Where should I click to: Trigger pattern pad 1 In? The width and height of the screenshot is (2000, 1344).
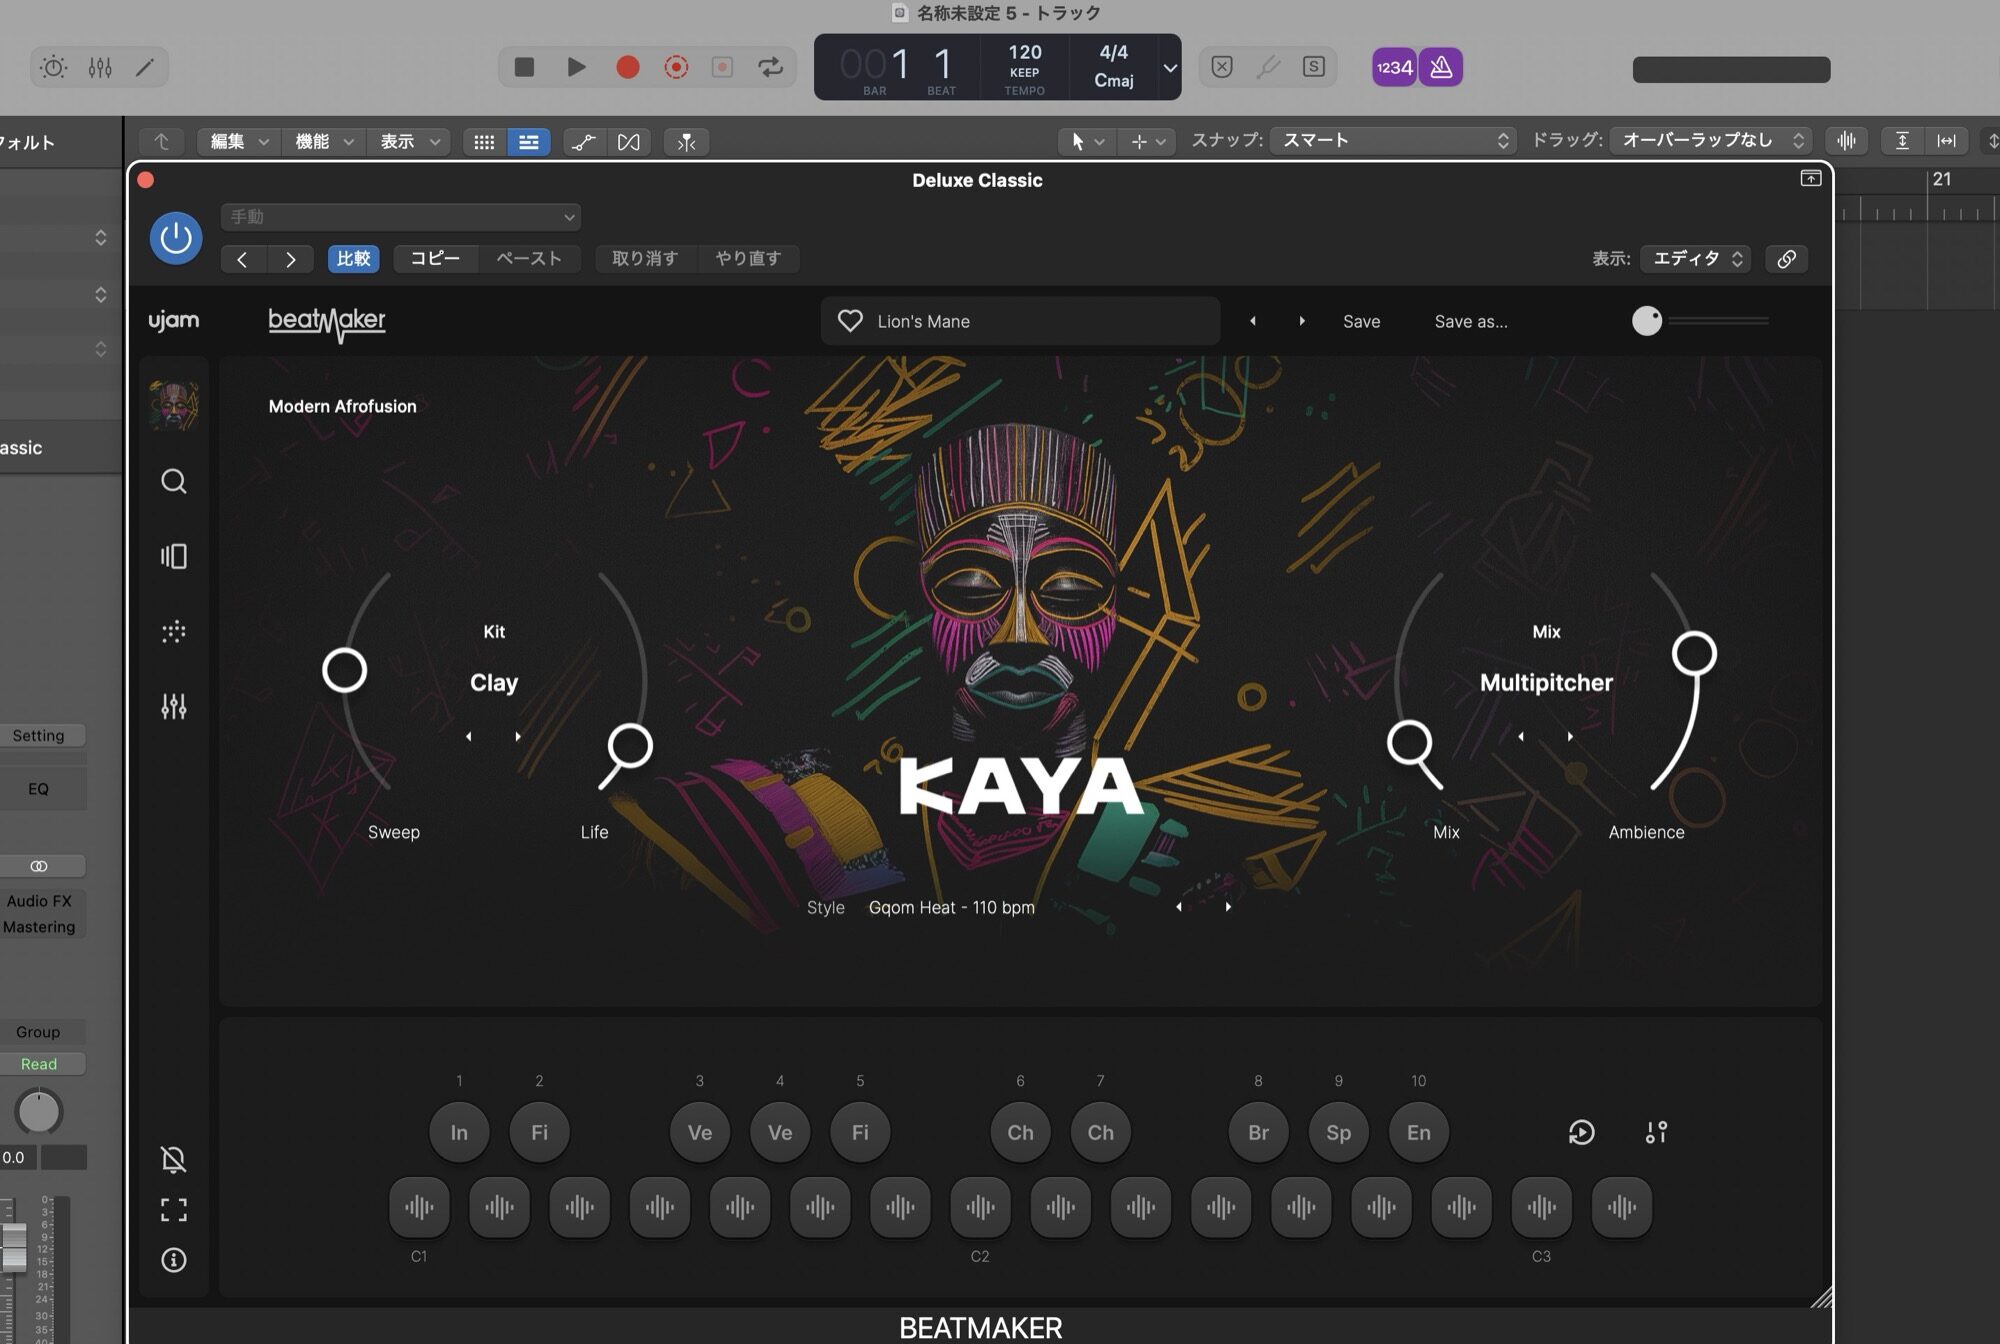(459, 1132)
